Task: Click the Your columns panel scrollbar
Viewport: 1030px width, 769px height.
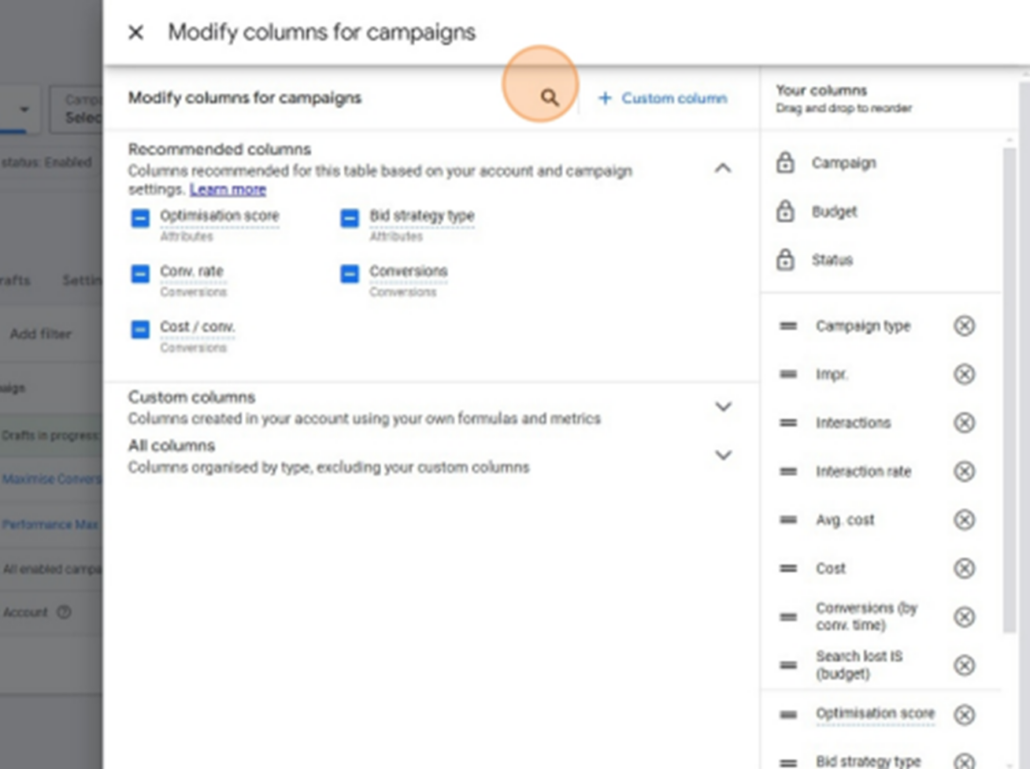Action: coord(1009,400)
